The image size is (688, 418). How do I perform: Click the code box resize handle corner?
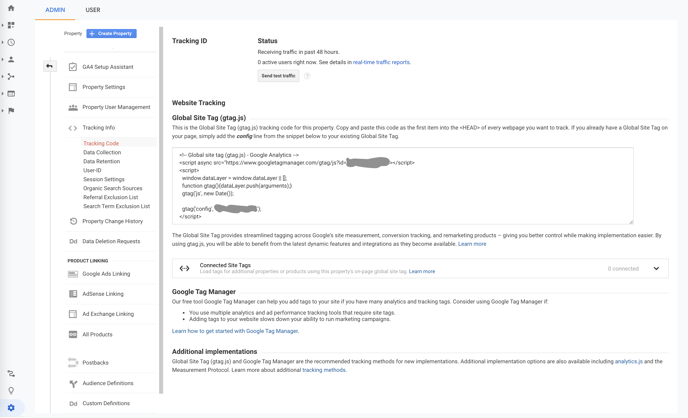pos(631,222)
